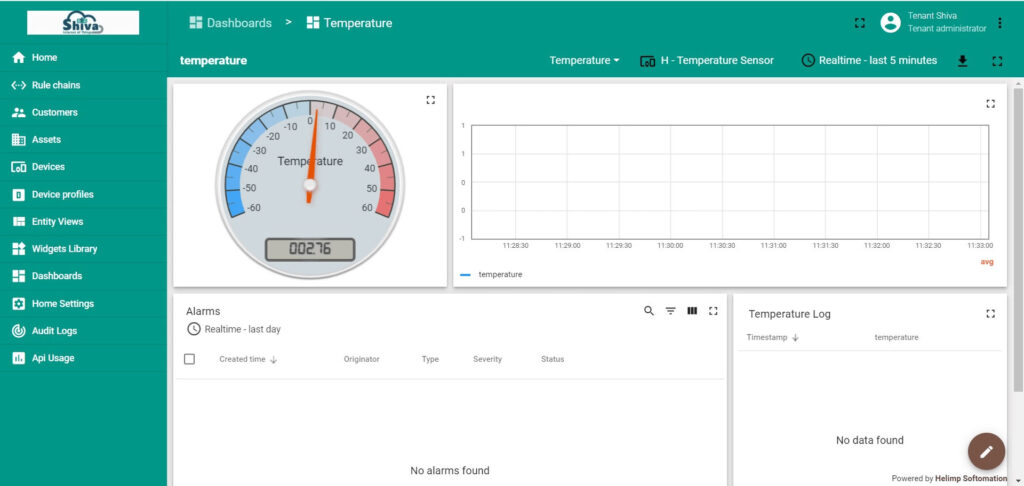1024x486 pixels.
Task: Expand Temperature Log widget to fullscreen
Action: (x=990, y=313)
